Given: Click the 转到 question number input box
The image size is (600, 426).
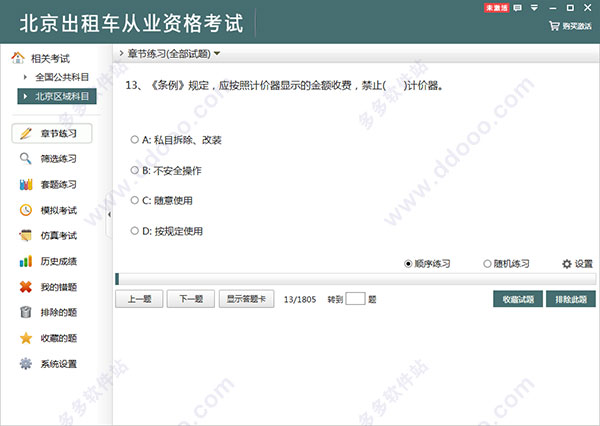Looking at the screenshot, I should pos(355,299).
